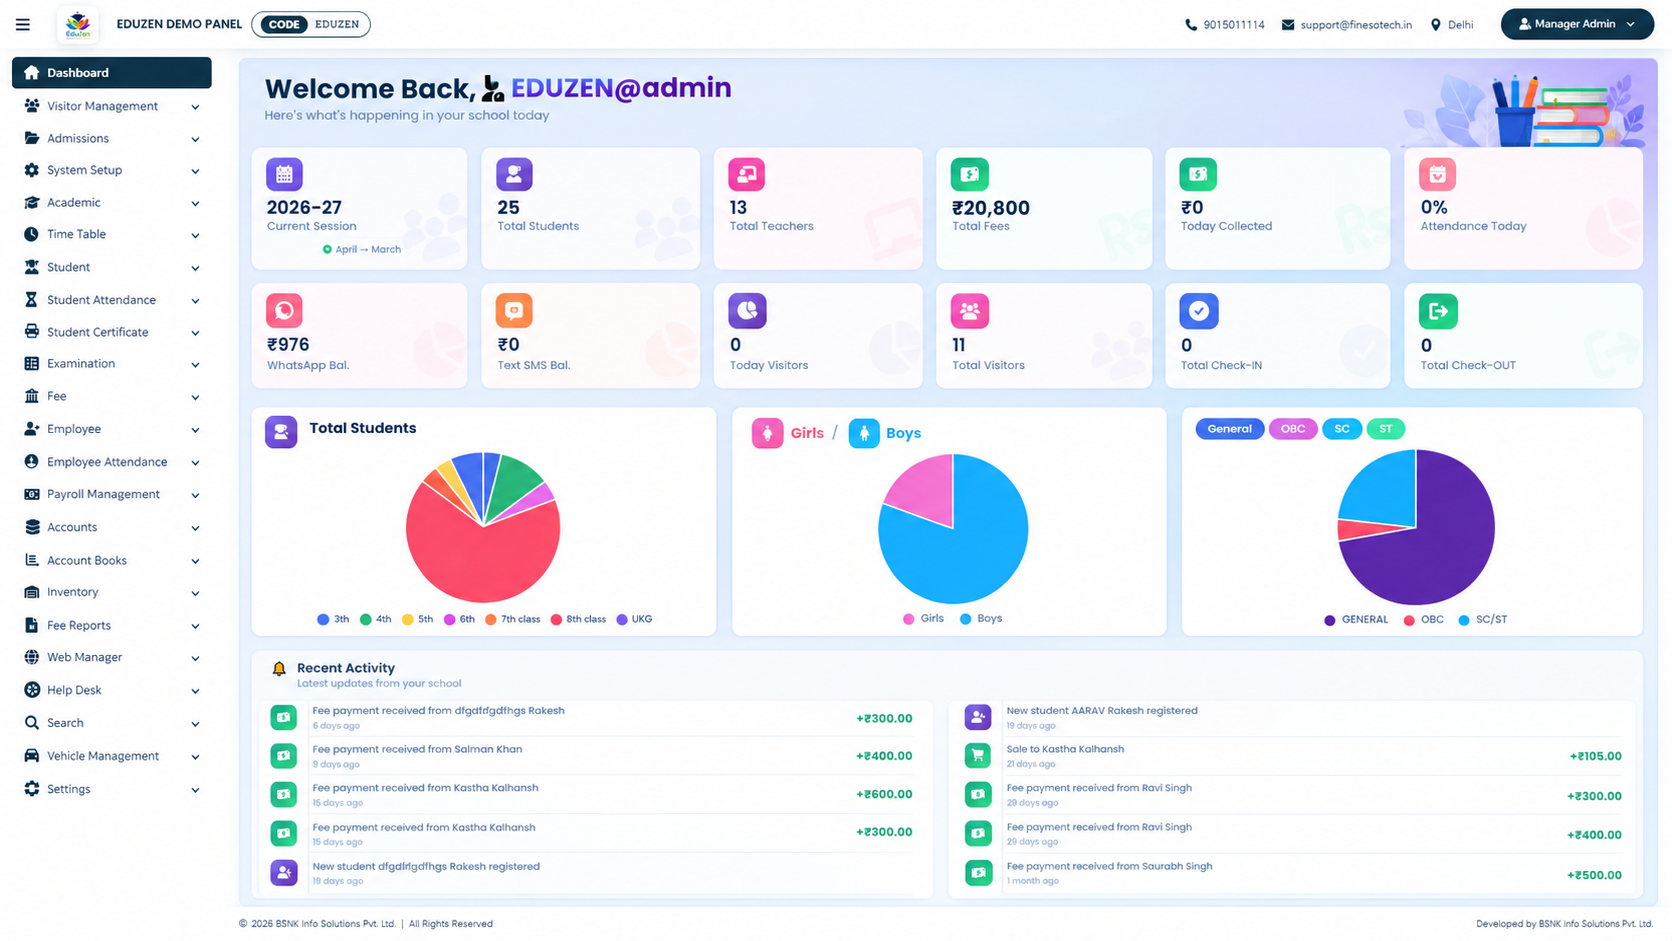Open the Dashboard menu item
Viewport: 1672px width, 941px height.
coord(112,73)
